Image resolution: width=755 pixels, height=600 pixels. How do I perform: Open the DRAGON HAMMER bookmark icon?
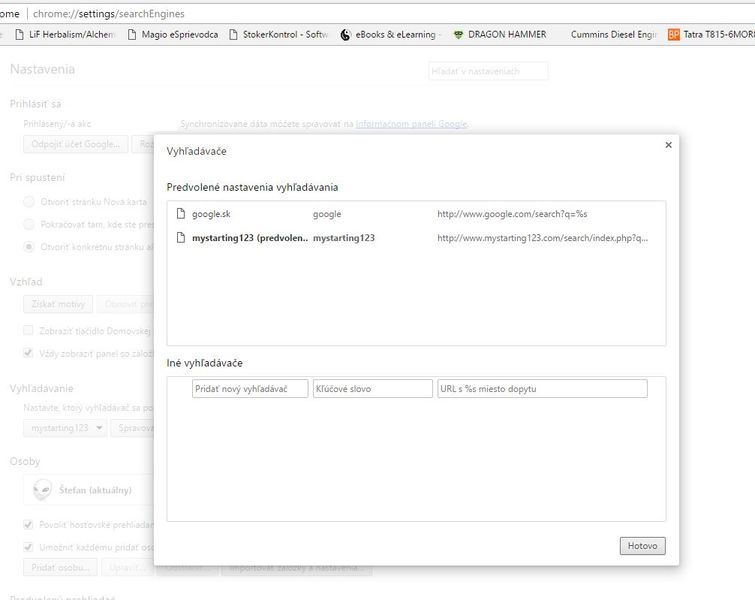458,34
